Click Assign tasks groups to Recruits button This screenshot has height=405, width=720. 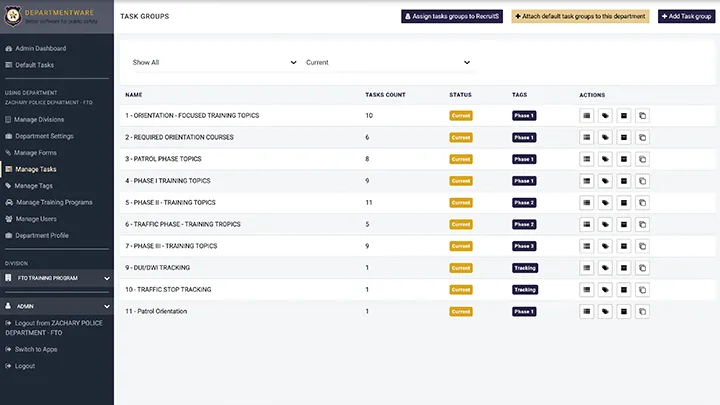pyautogui.click(x=451, y=17)
